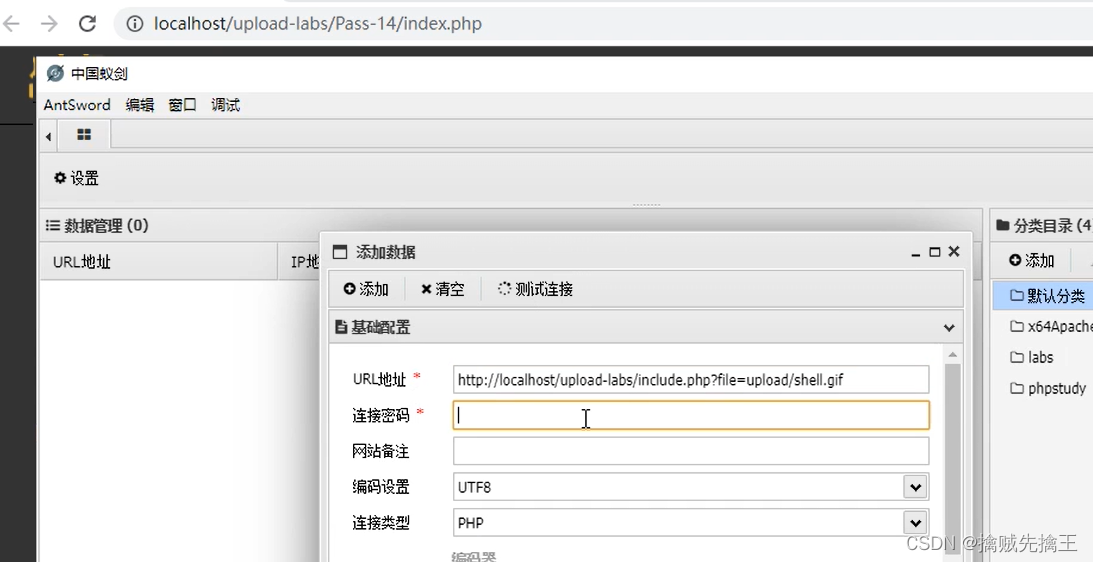Click the 清空 clear button
1093x562 pixels.
pos(443,289)
